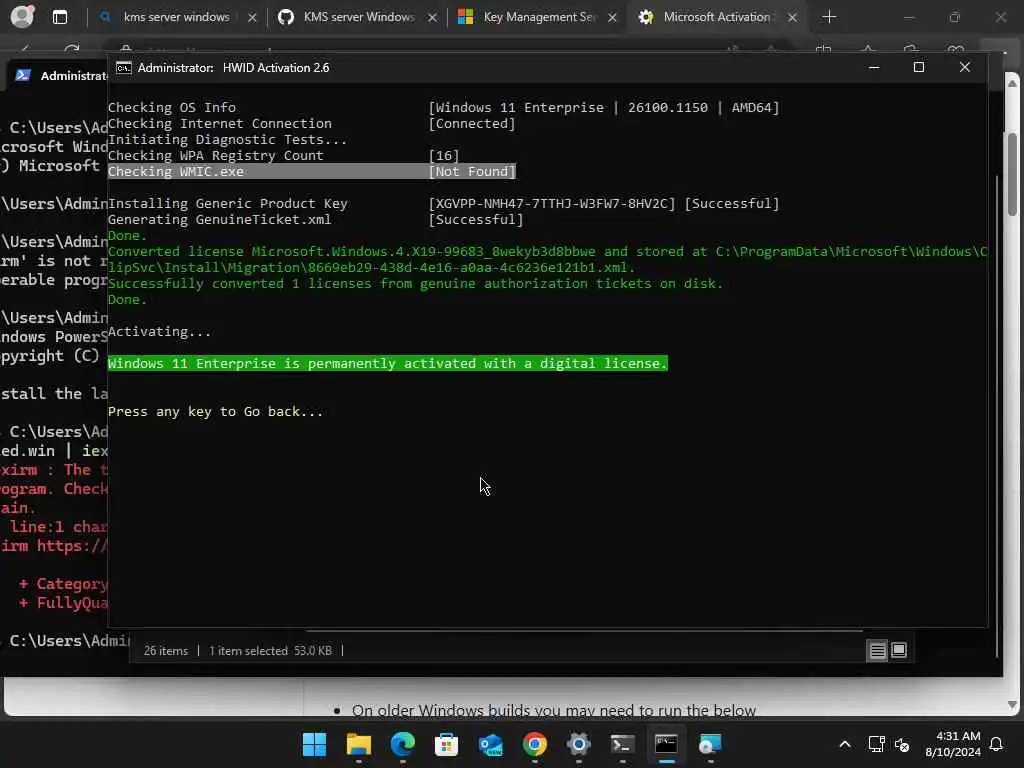Switch to GitHub 'KMS server Windows' tab
The height and width of the screenshot is (768, 1024).
pyautogui.click(x=359, y=17)
